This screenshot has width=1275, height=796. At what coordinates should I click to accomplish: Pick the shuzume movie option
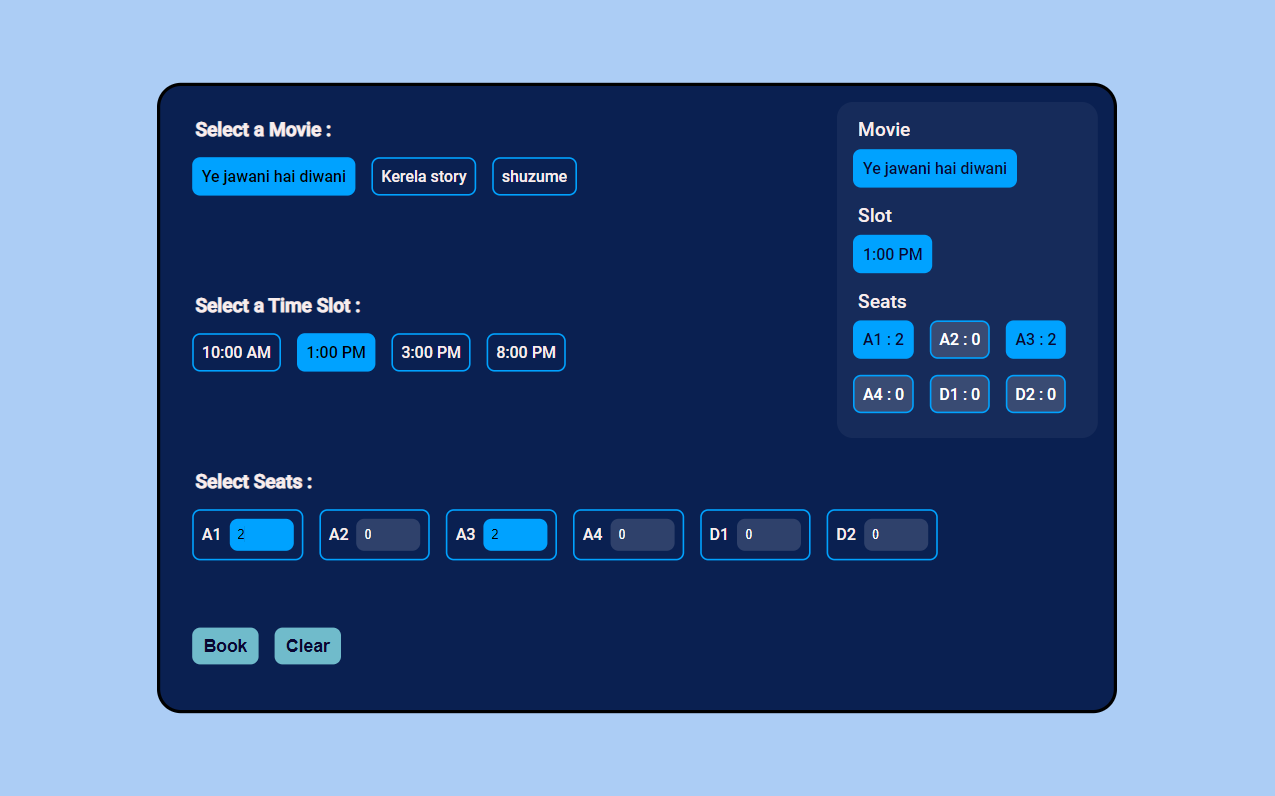tap(534, 176)
